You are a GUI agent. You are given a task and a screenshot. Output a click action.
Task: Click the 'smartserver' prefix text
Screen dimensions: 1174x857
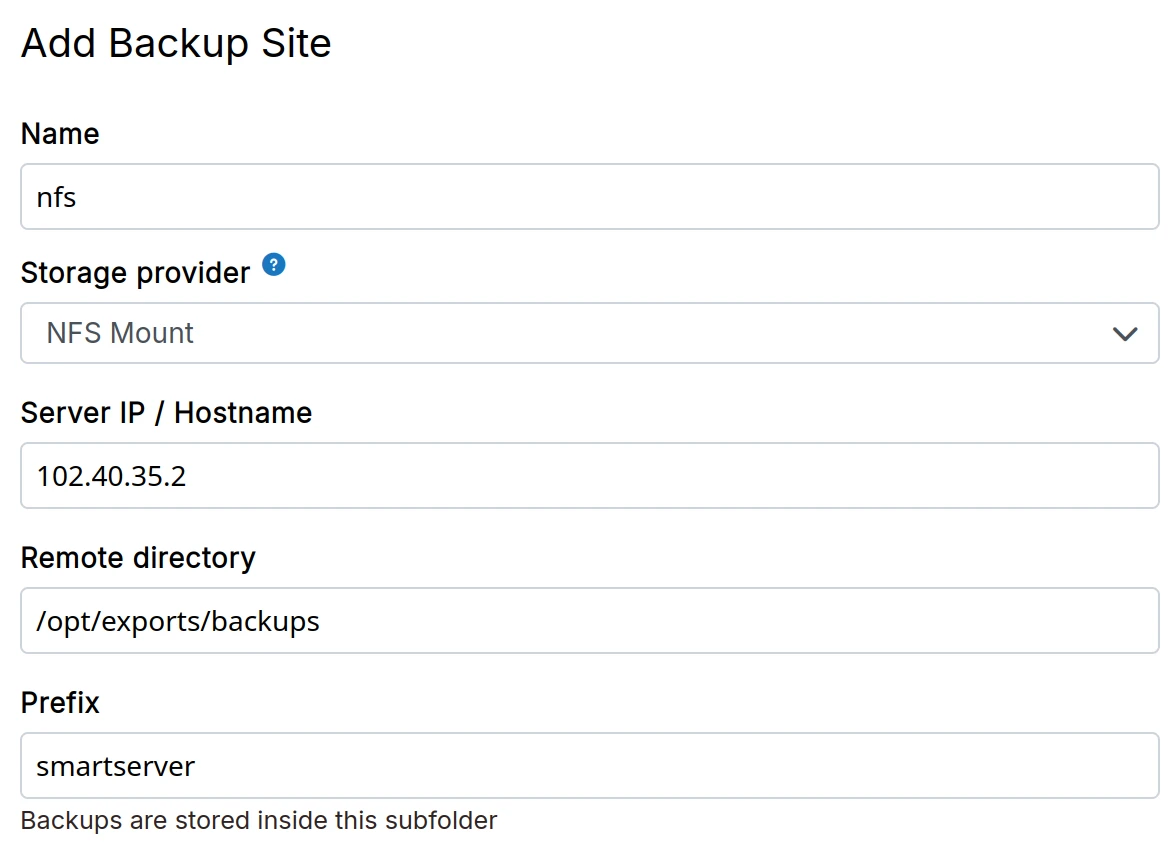click(x=115, y=767)
